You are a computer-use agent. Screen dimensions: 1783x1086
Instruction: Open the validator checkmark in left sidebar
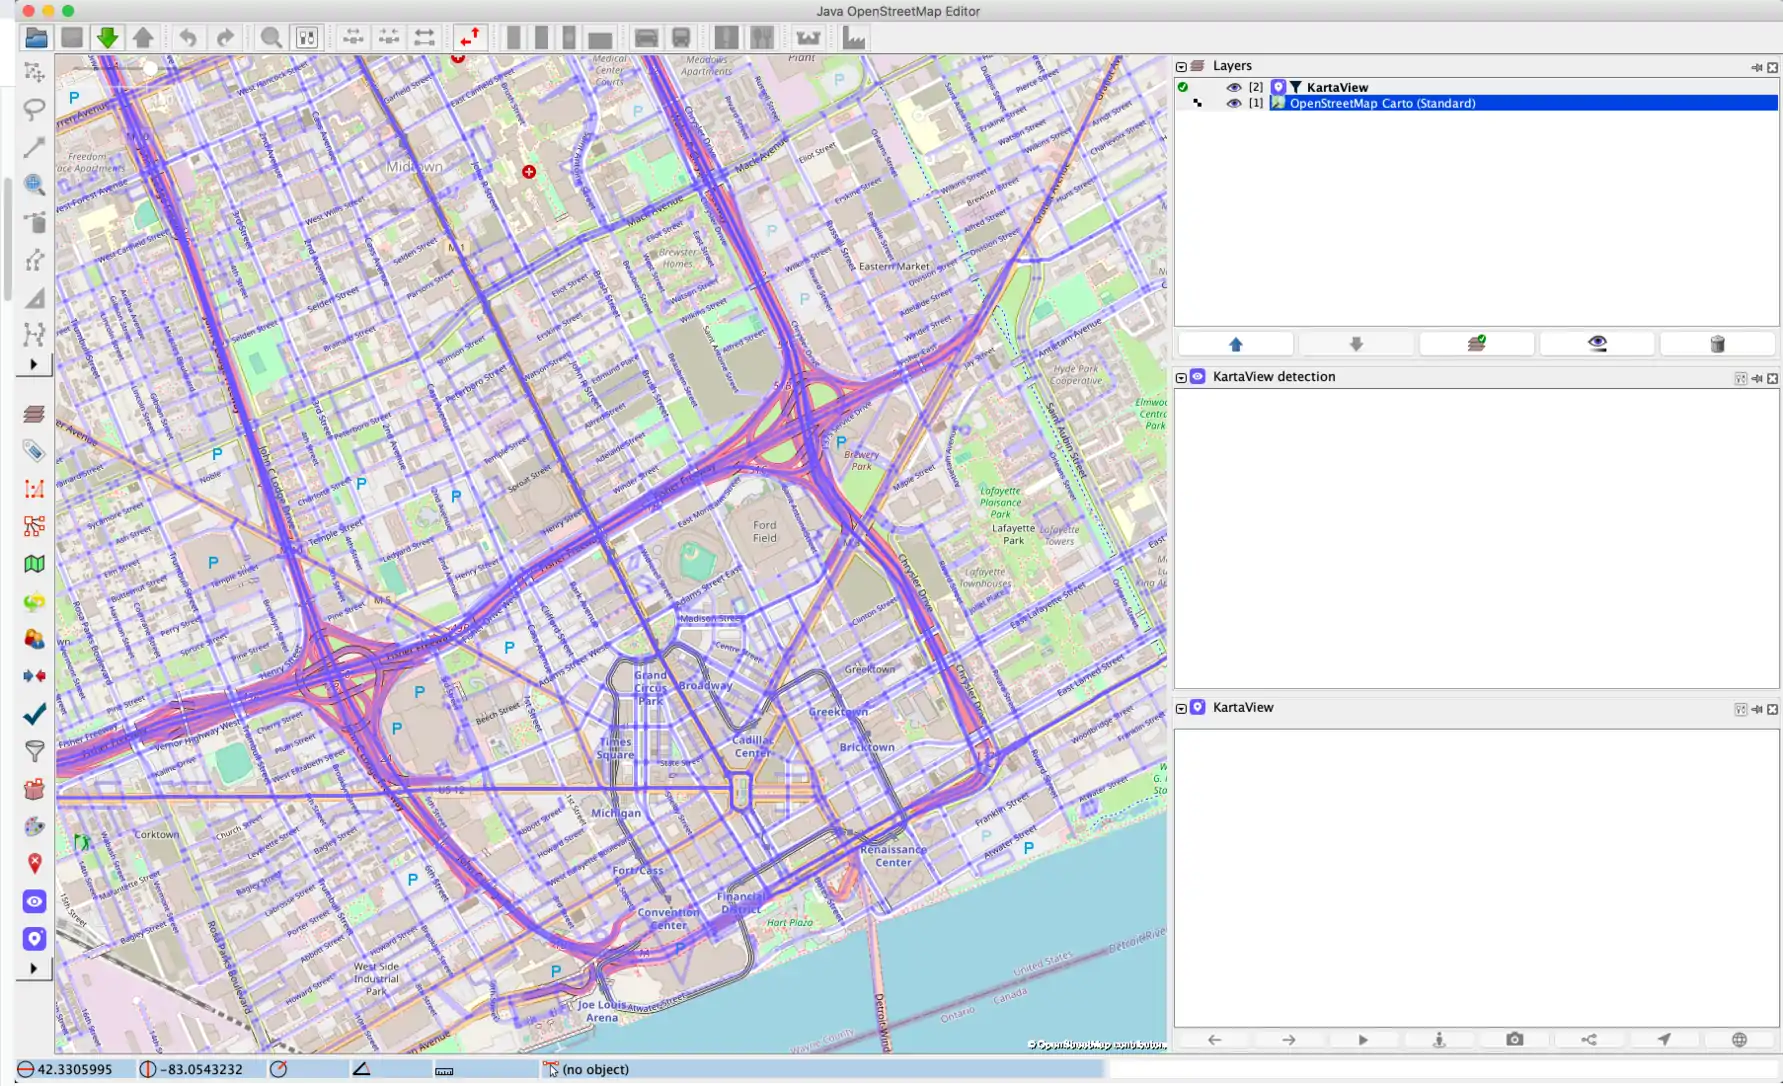[x=34, y=714]
